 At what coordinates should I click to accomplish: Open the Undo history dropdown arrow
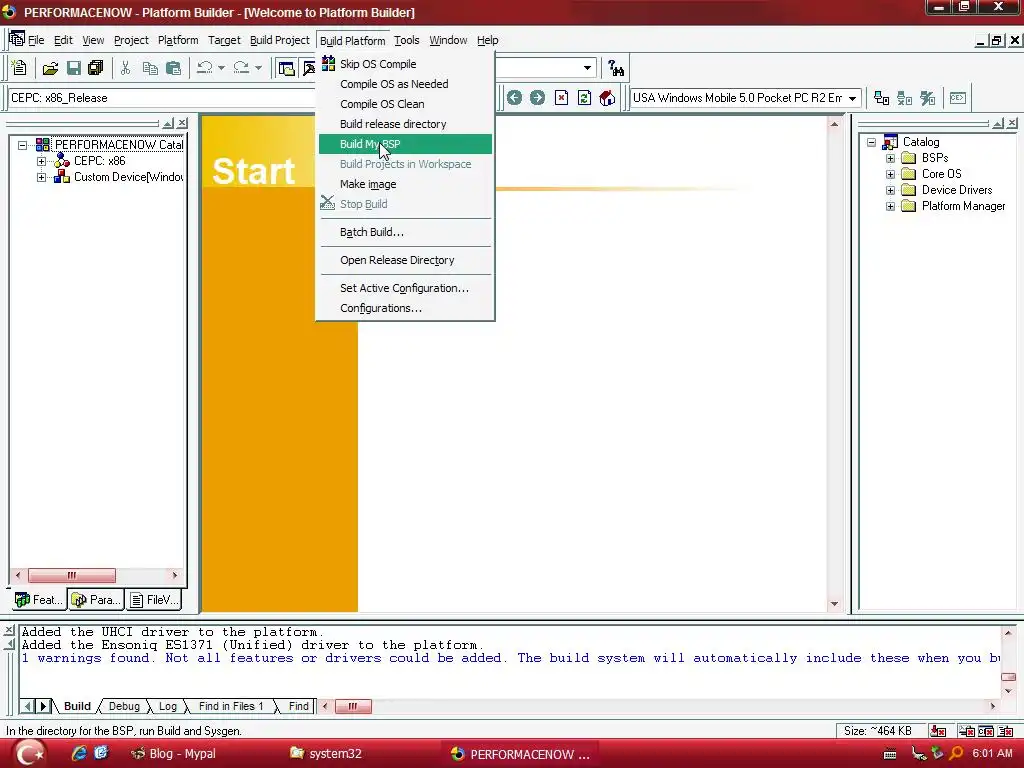point(221,68)
